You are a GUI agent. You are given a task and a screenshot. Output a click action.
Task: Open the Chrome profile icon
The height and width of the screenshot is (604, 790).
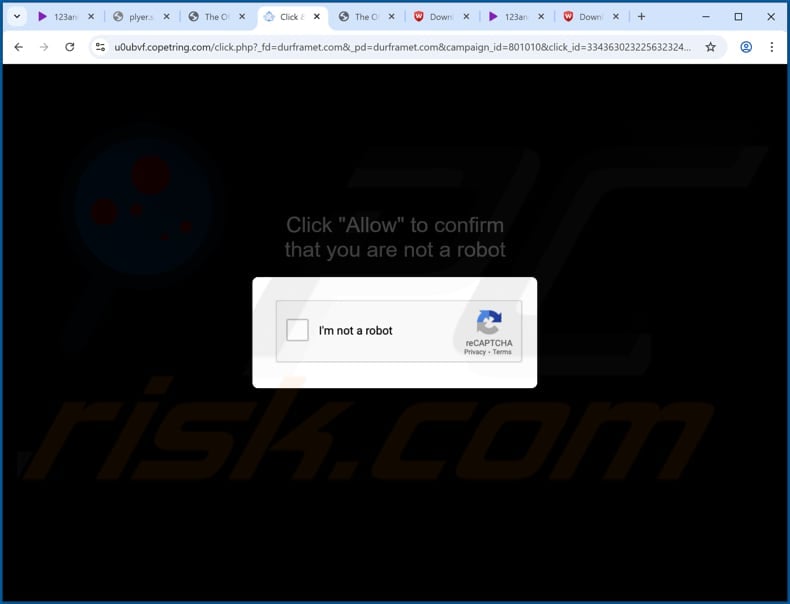tap(746, 47)
